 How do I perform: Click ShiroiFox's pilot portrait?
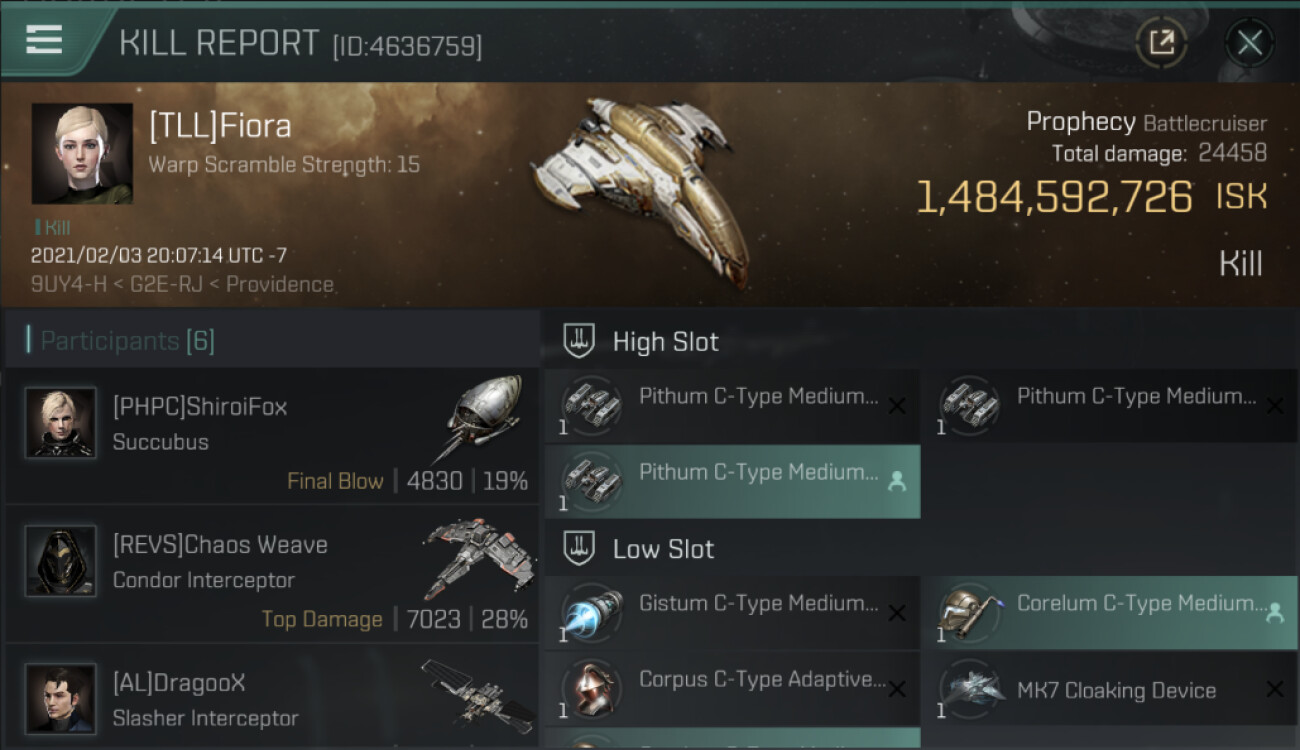click(61, 423)
